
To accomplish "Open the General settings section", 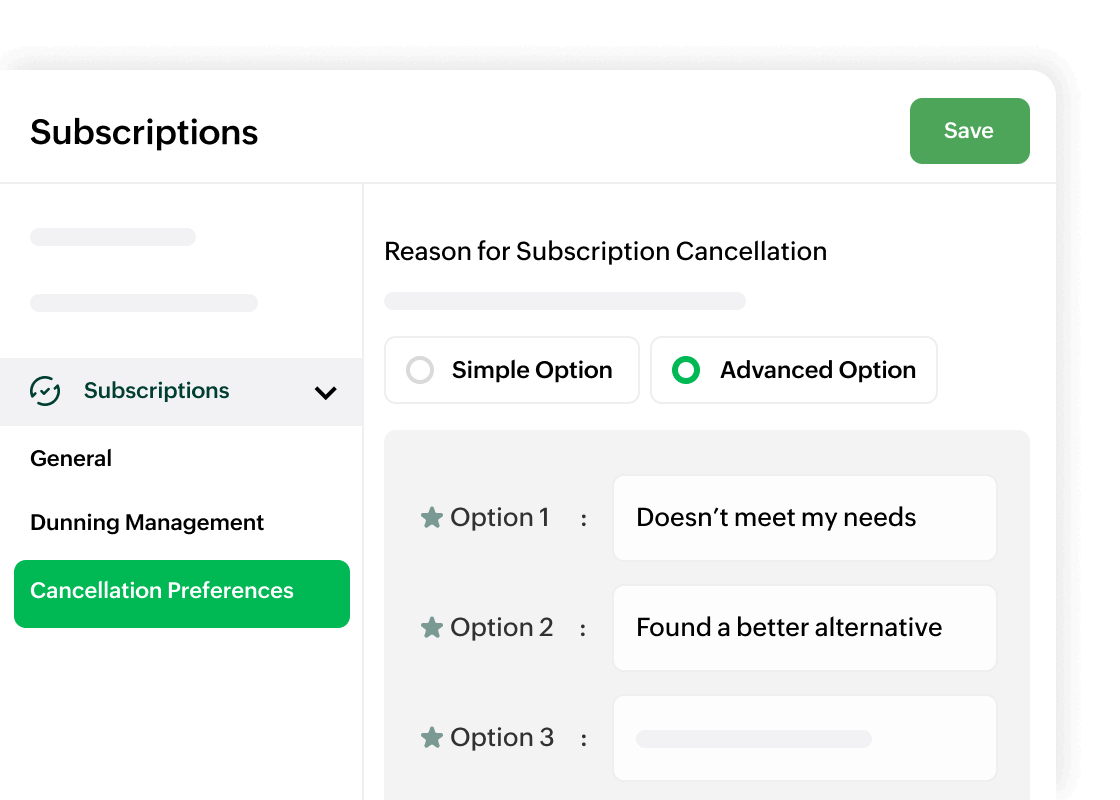I will click(71, 458).
